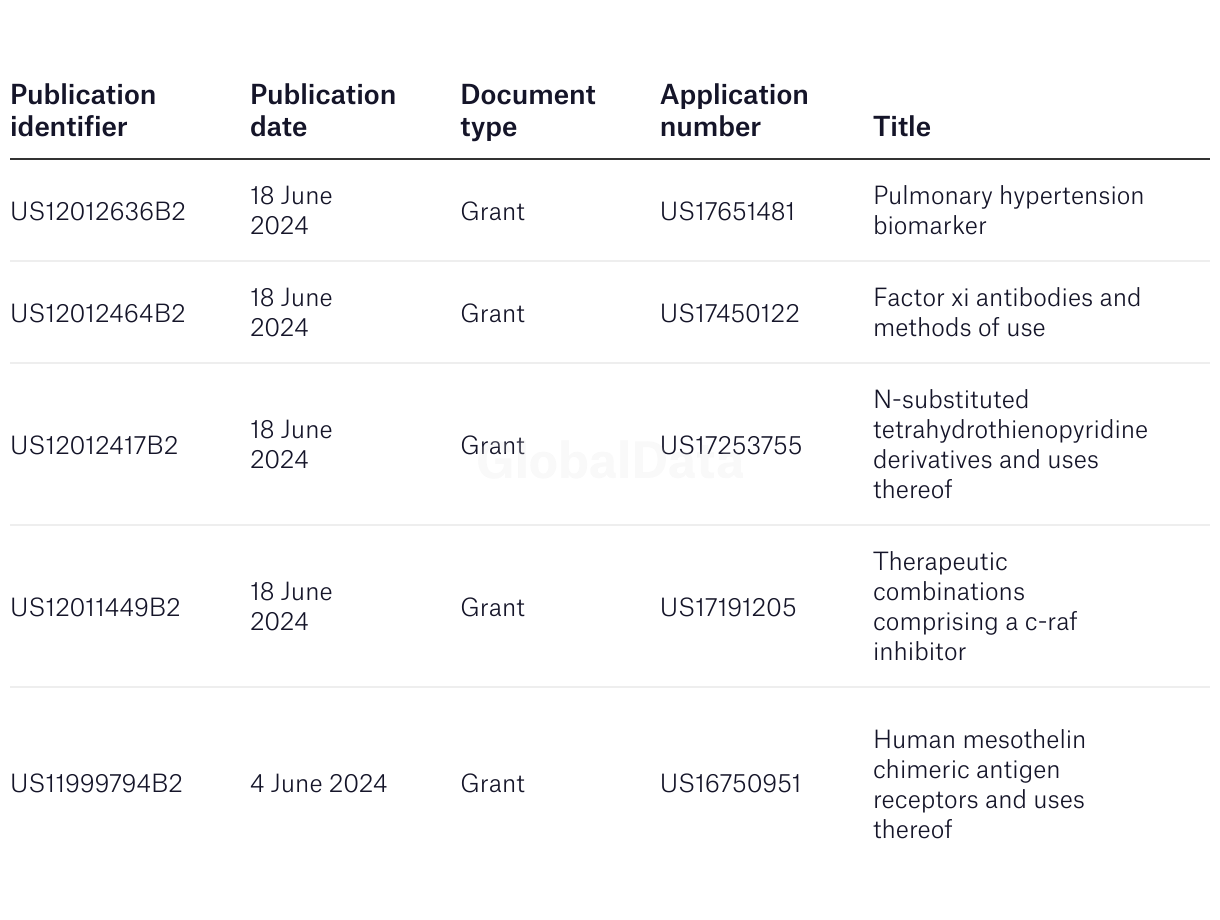Select application number US16750951
This screenshot has height=920, width=1220.
730,783
